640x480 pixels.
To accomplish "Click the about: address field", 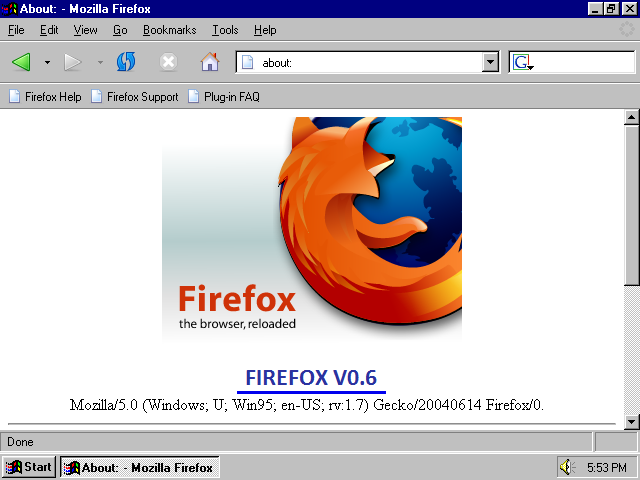I will coord(367,62).
